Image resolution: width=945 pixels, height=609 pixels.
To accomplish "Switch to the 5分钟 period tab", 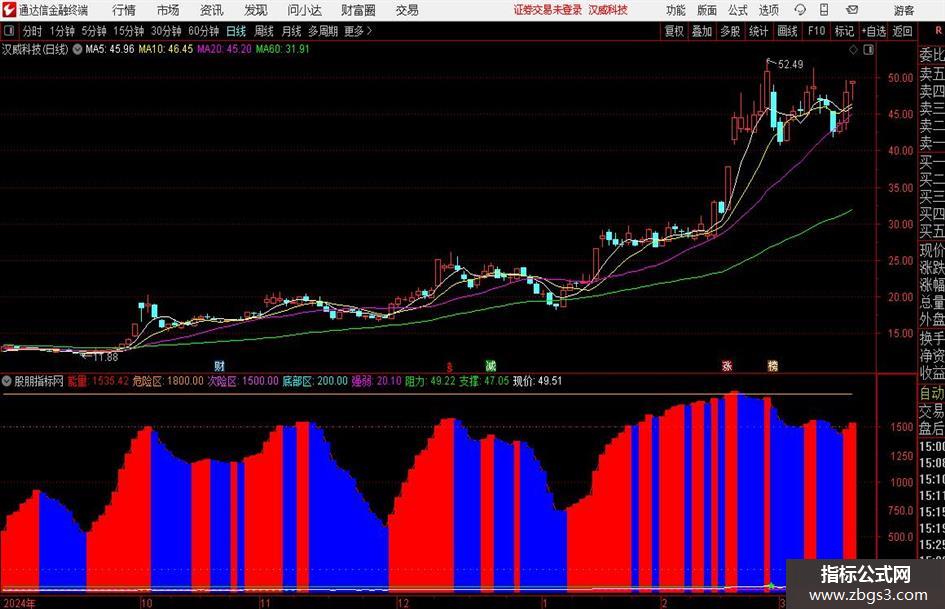I will (x=93, y=31).
